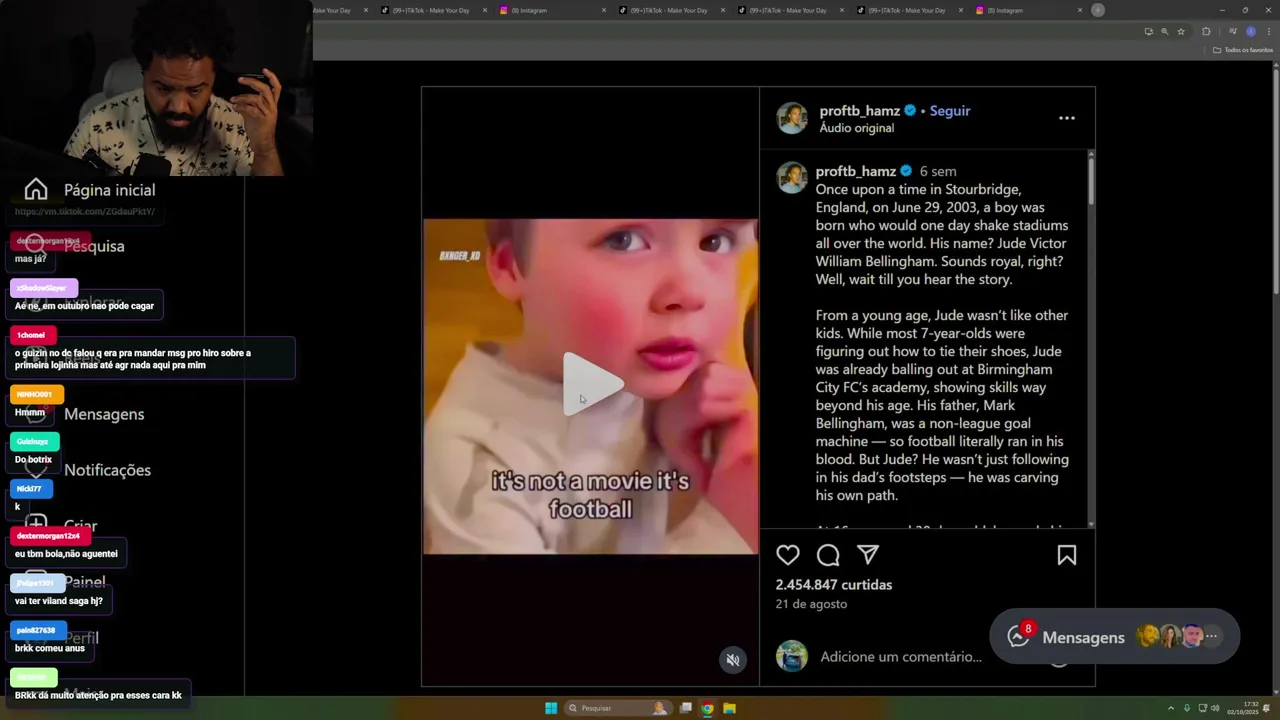Open comments via the speech bubble icon

(828, 555)
